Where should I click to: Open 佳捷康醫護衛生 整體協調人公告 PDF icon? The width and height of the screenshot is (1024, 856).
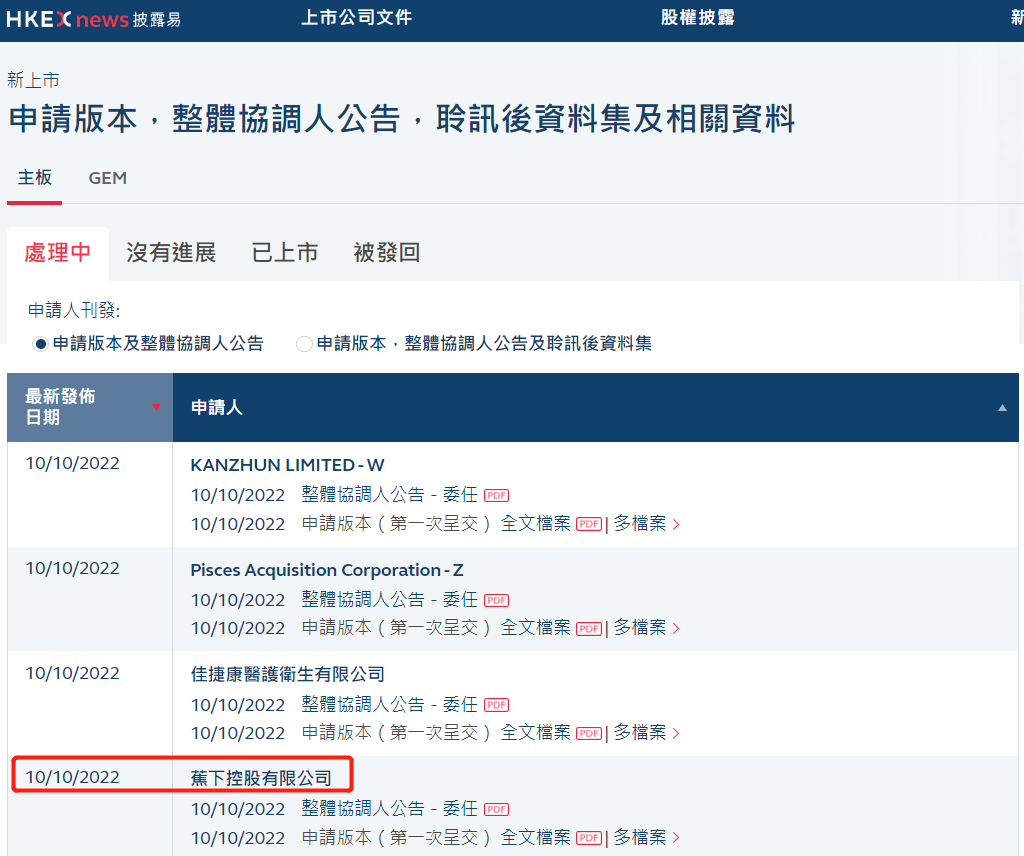496,705
